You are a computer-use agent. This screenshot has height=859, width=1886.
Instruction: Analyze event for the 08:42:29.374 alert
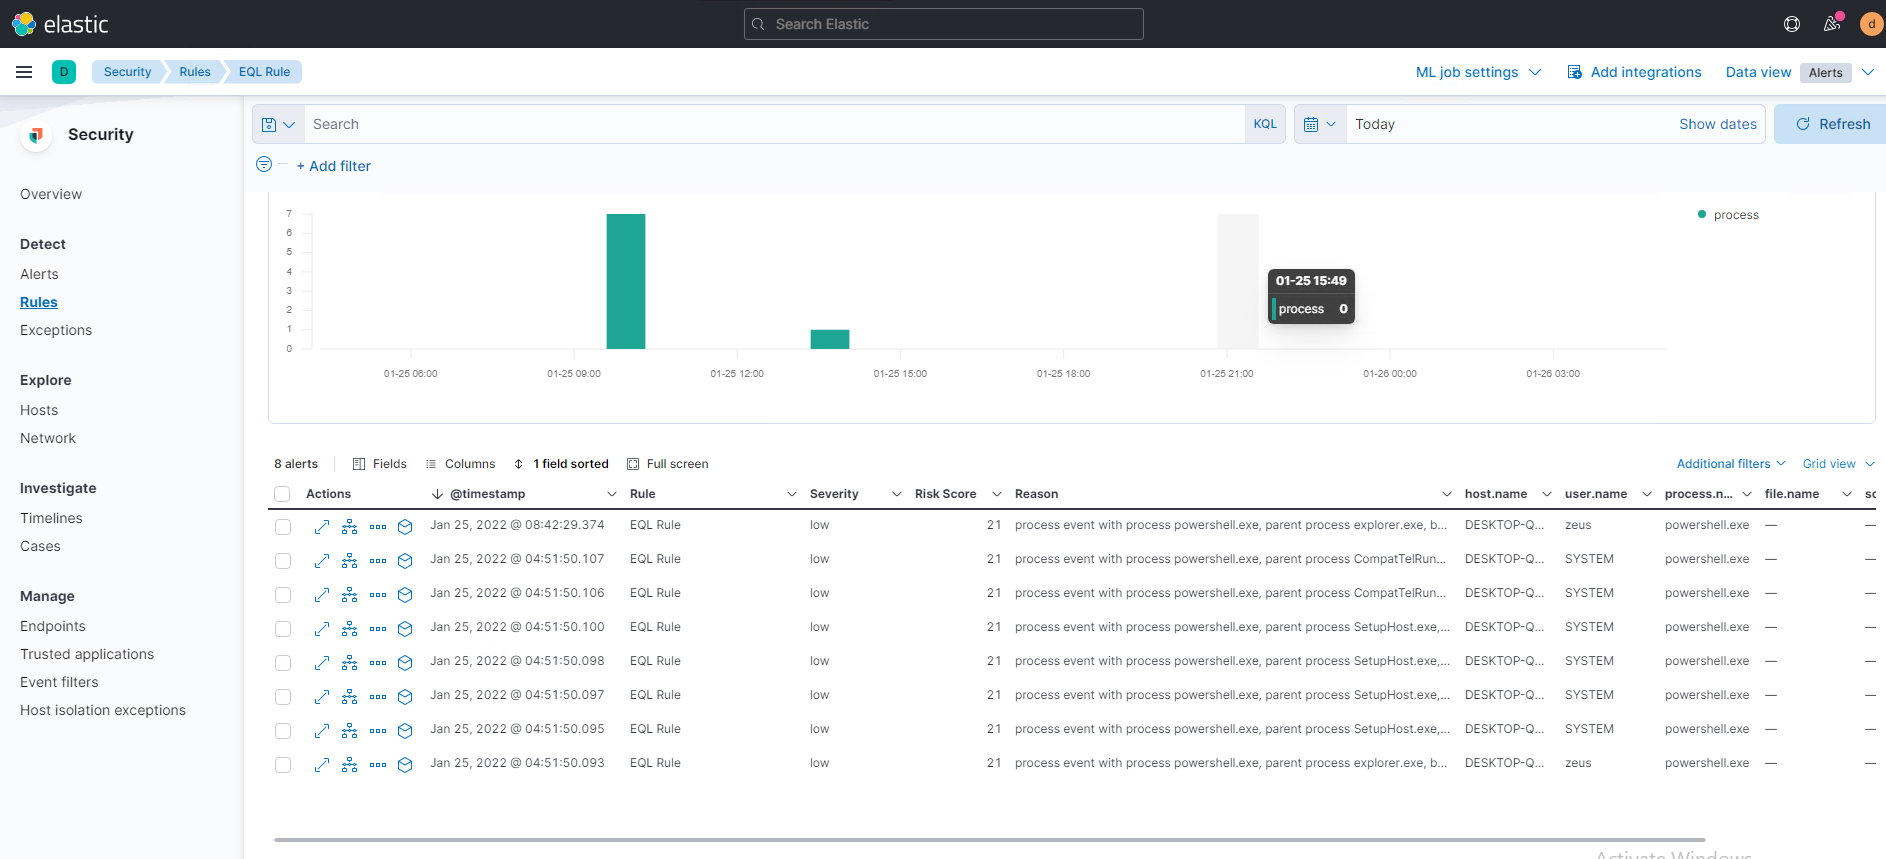[349, 526]
